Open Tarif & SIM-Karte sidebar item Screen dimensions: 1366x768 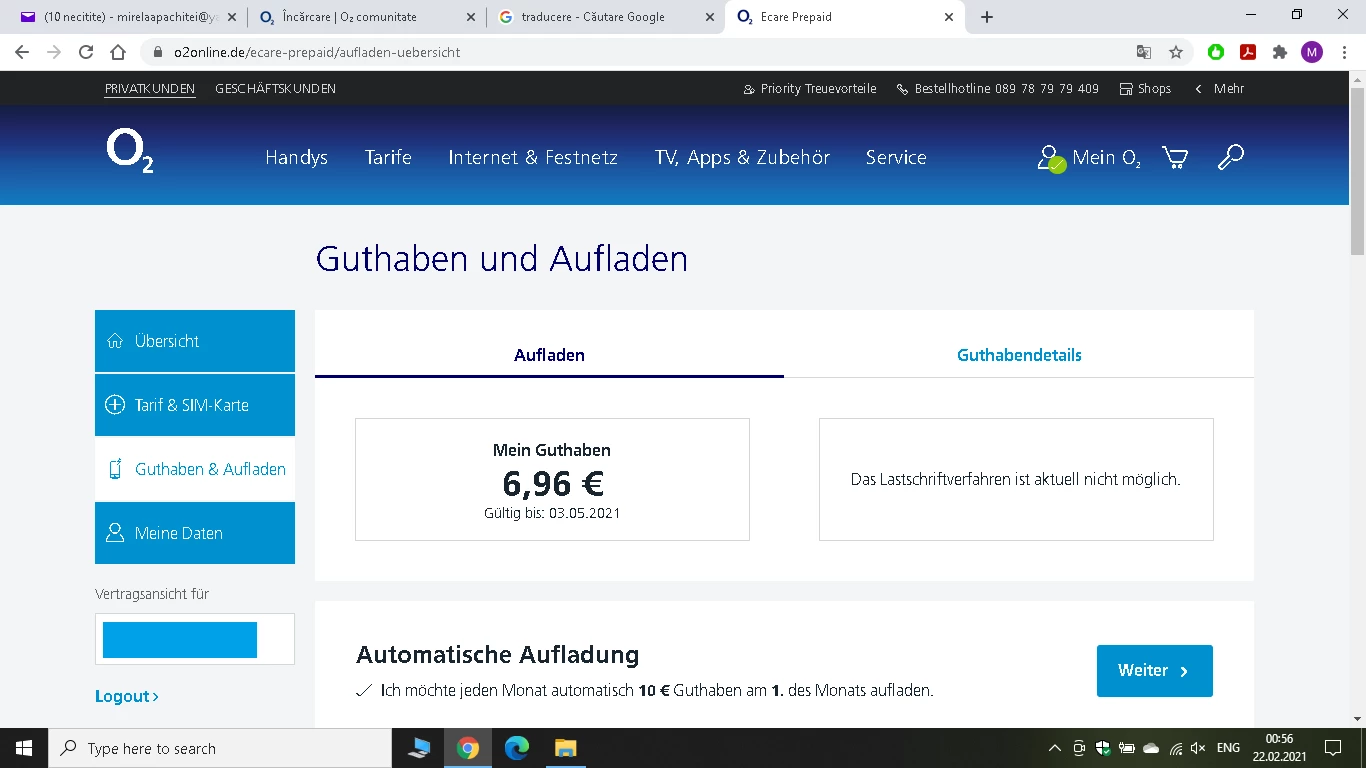(x=195, y=405)
